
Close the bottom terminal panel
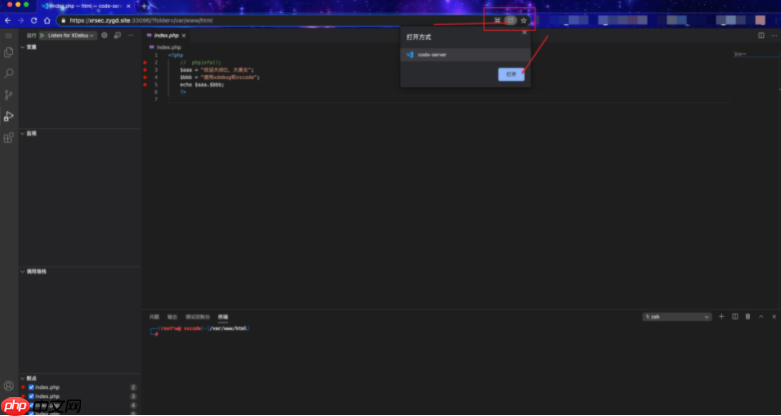click(x=774, y=316)
